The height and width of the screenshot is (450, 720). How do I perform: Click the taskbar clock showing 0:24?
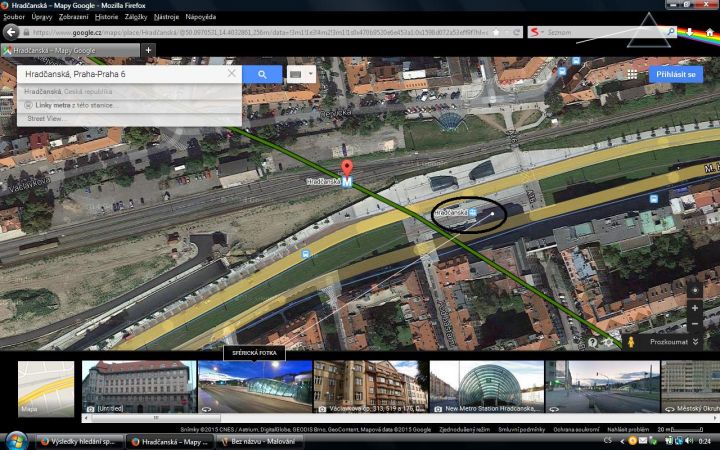(705, 441)
